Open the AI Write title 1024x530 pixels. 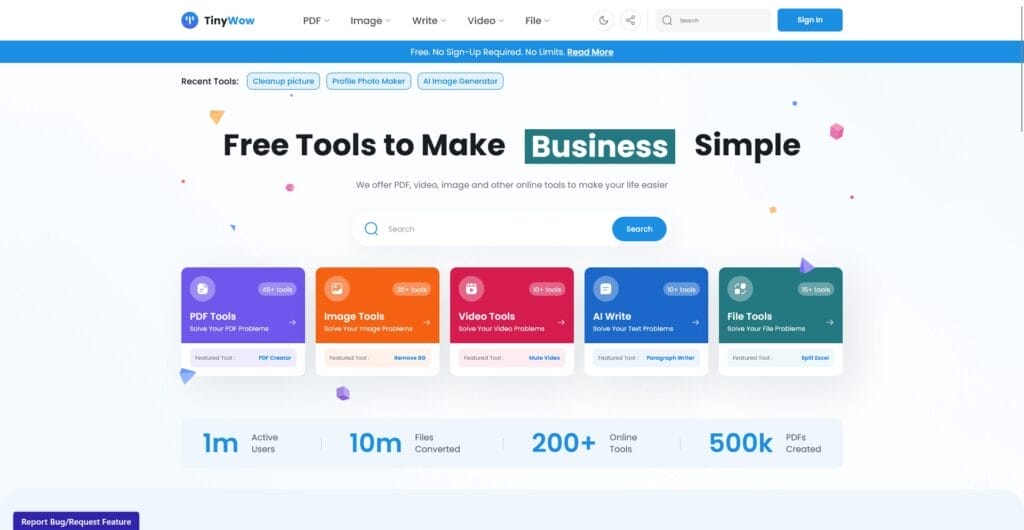click(x=612, y=316)
